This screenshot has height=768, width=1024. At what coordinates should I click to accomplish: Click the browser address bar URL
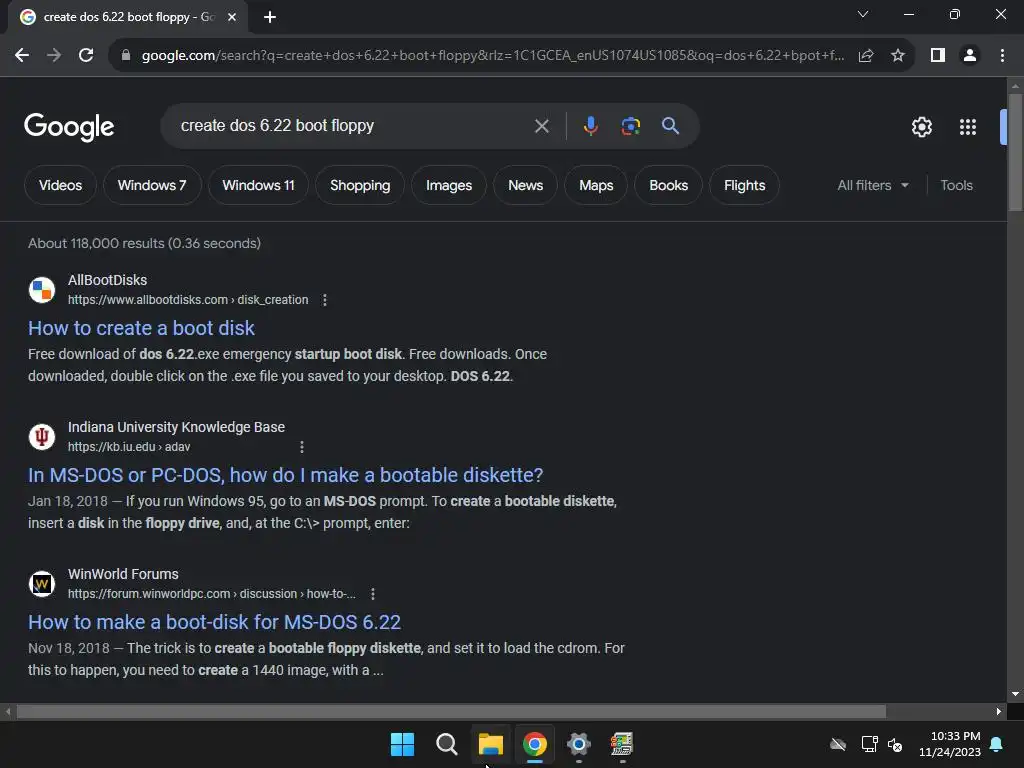[492, 56]
